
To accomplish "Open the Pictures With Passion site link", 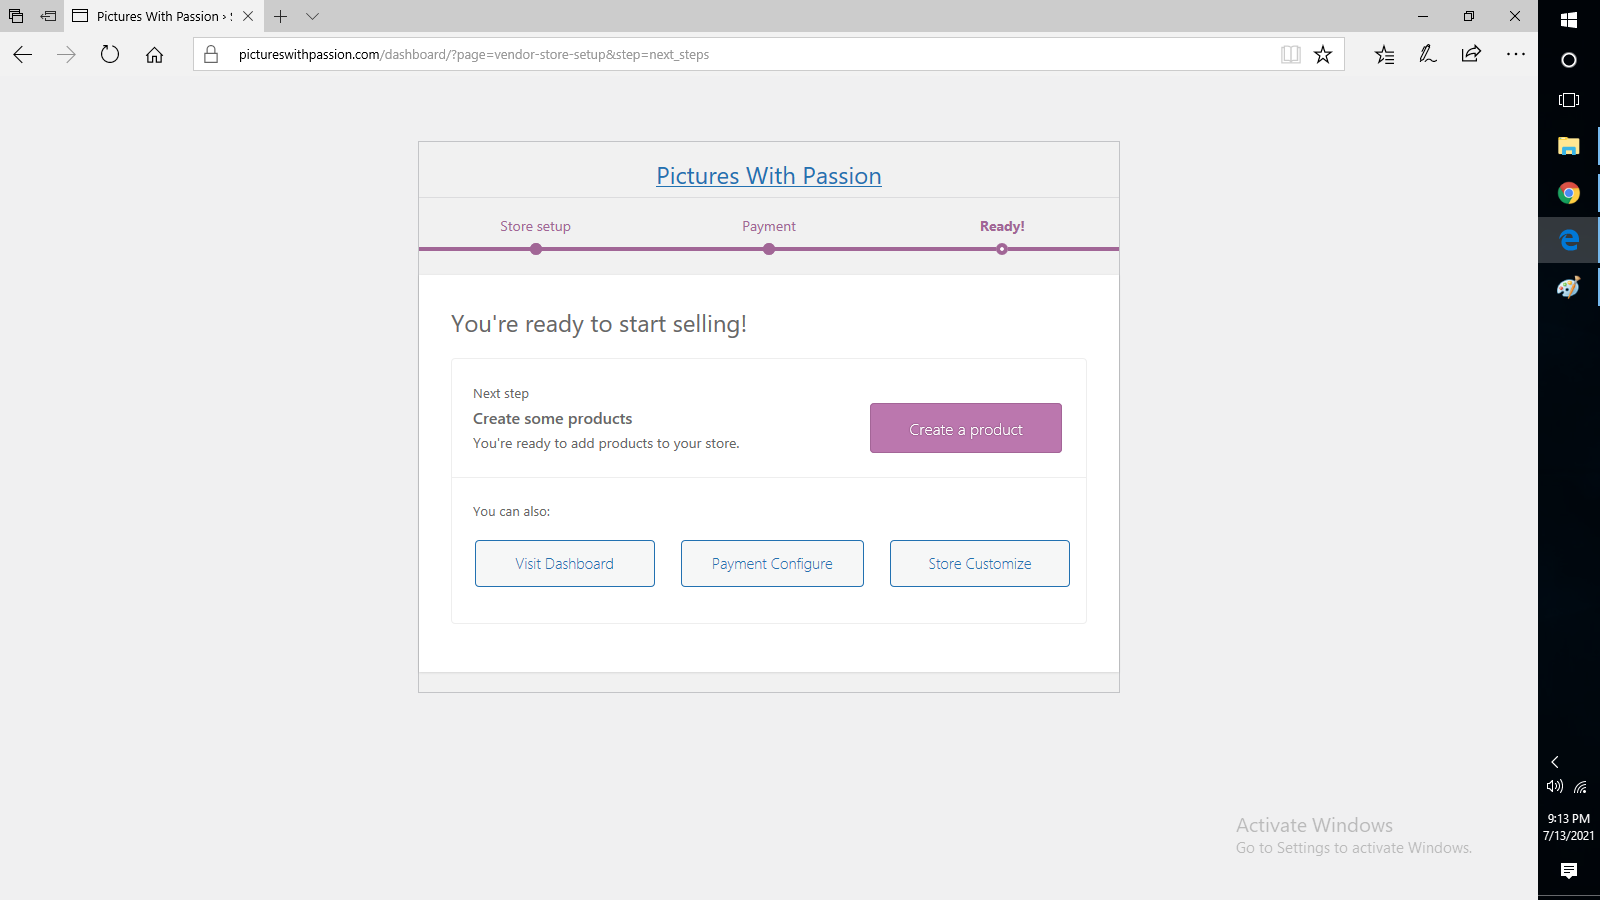I will [x=769, y=176].
